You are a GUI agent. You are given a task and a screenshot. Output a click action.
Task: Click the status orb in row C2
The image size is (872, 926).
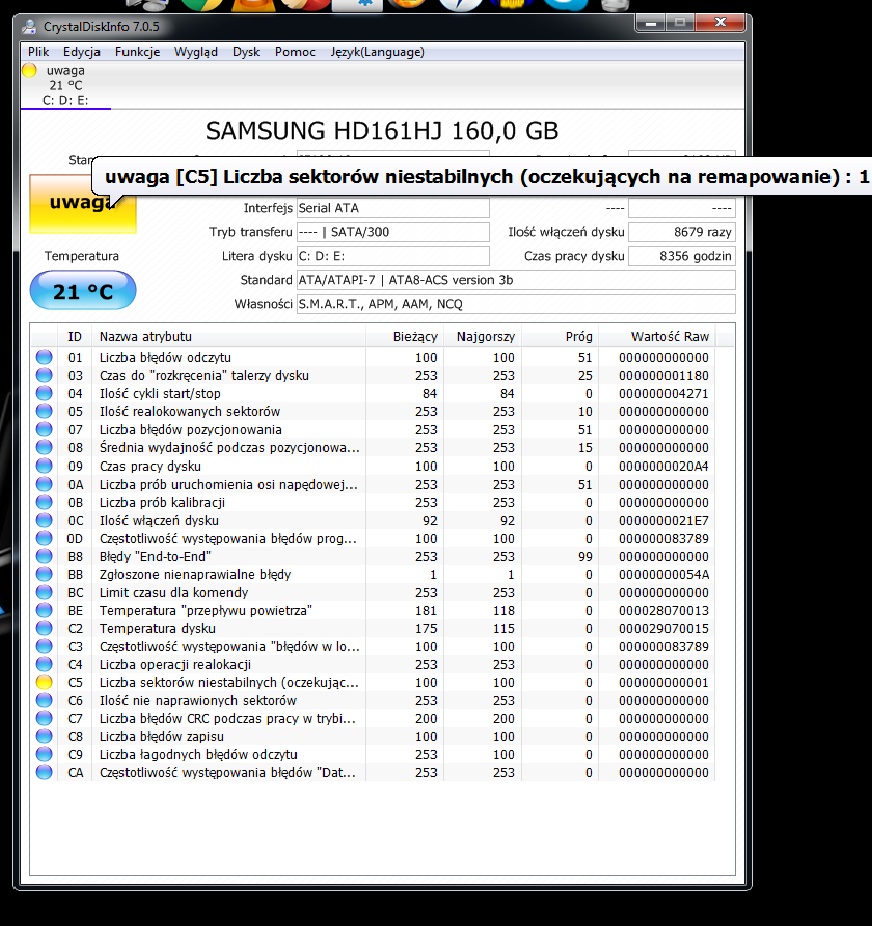(x=44, y=628)
